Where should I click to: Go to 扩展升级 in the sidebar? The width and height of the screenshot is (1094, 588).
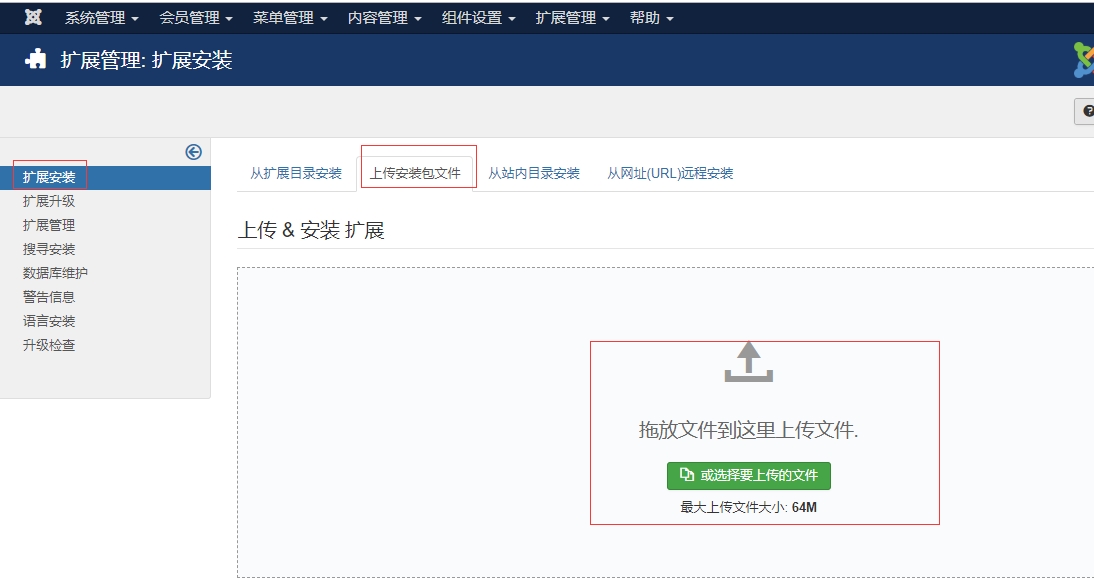pyautogui.click(x=49, y=201)
